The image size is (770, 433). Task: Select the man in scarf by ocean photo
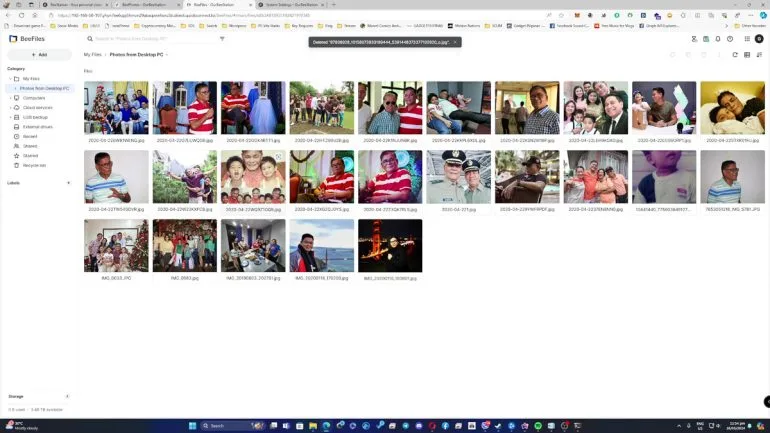[x=322, y=245]
